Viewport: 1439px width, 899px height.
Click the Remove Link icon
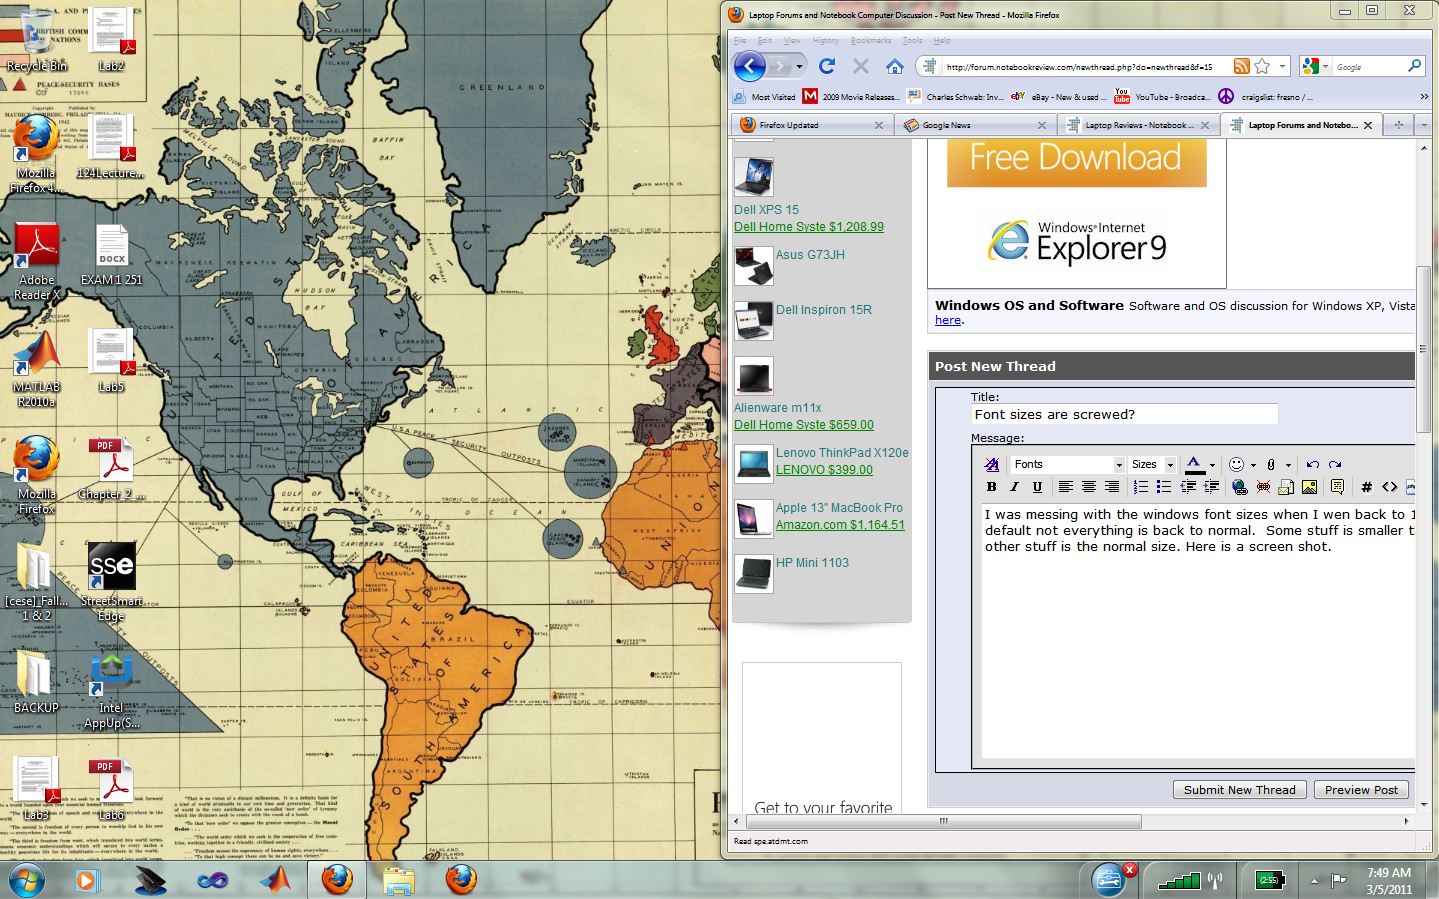tap(1263, 487)
